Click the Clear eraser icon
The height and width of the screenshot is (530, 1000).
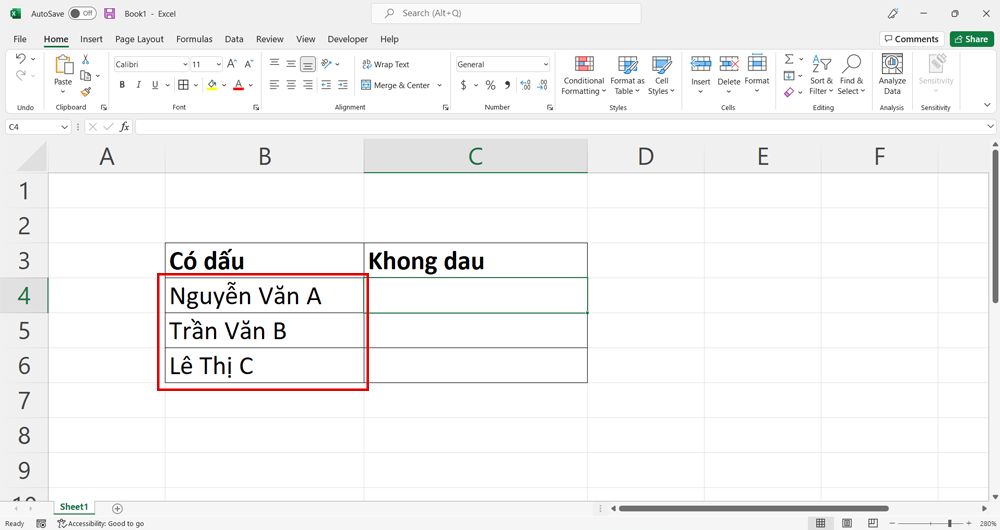(x=789, y=92)
